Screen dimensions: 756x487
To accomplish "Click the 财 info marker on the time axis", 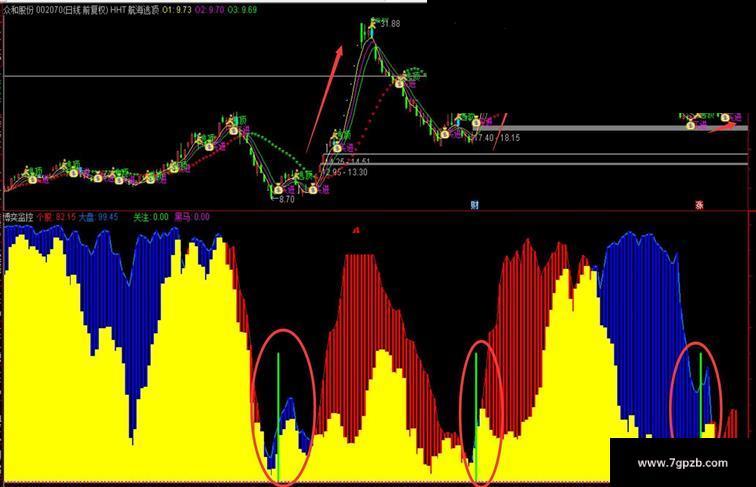I will [x=475, y=205].
